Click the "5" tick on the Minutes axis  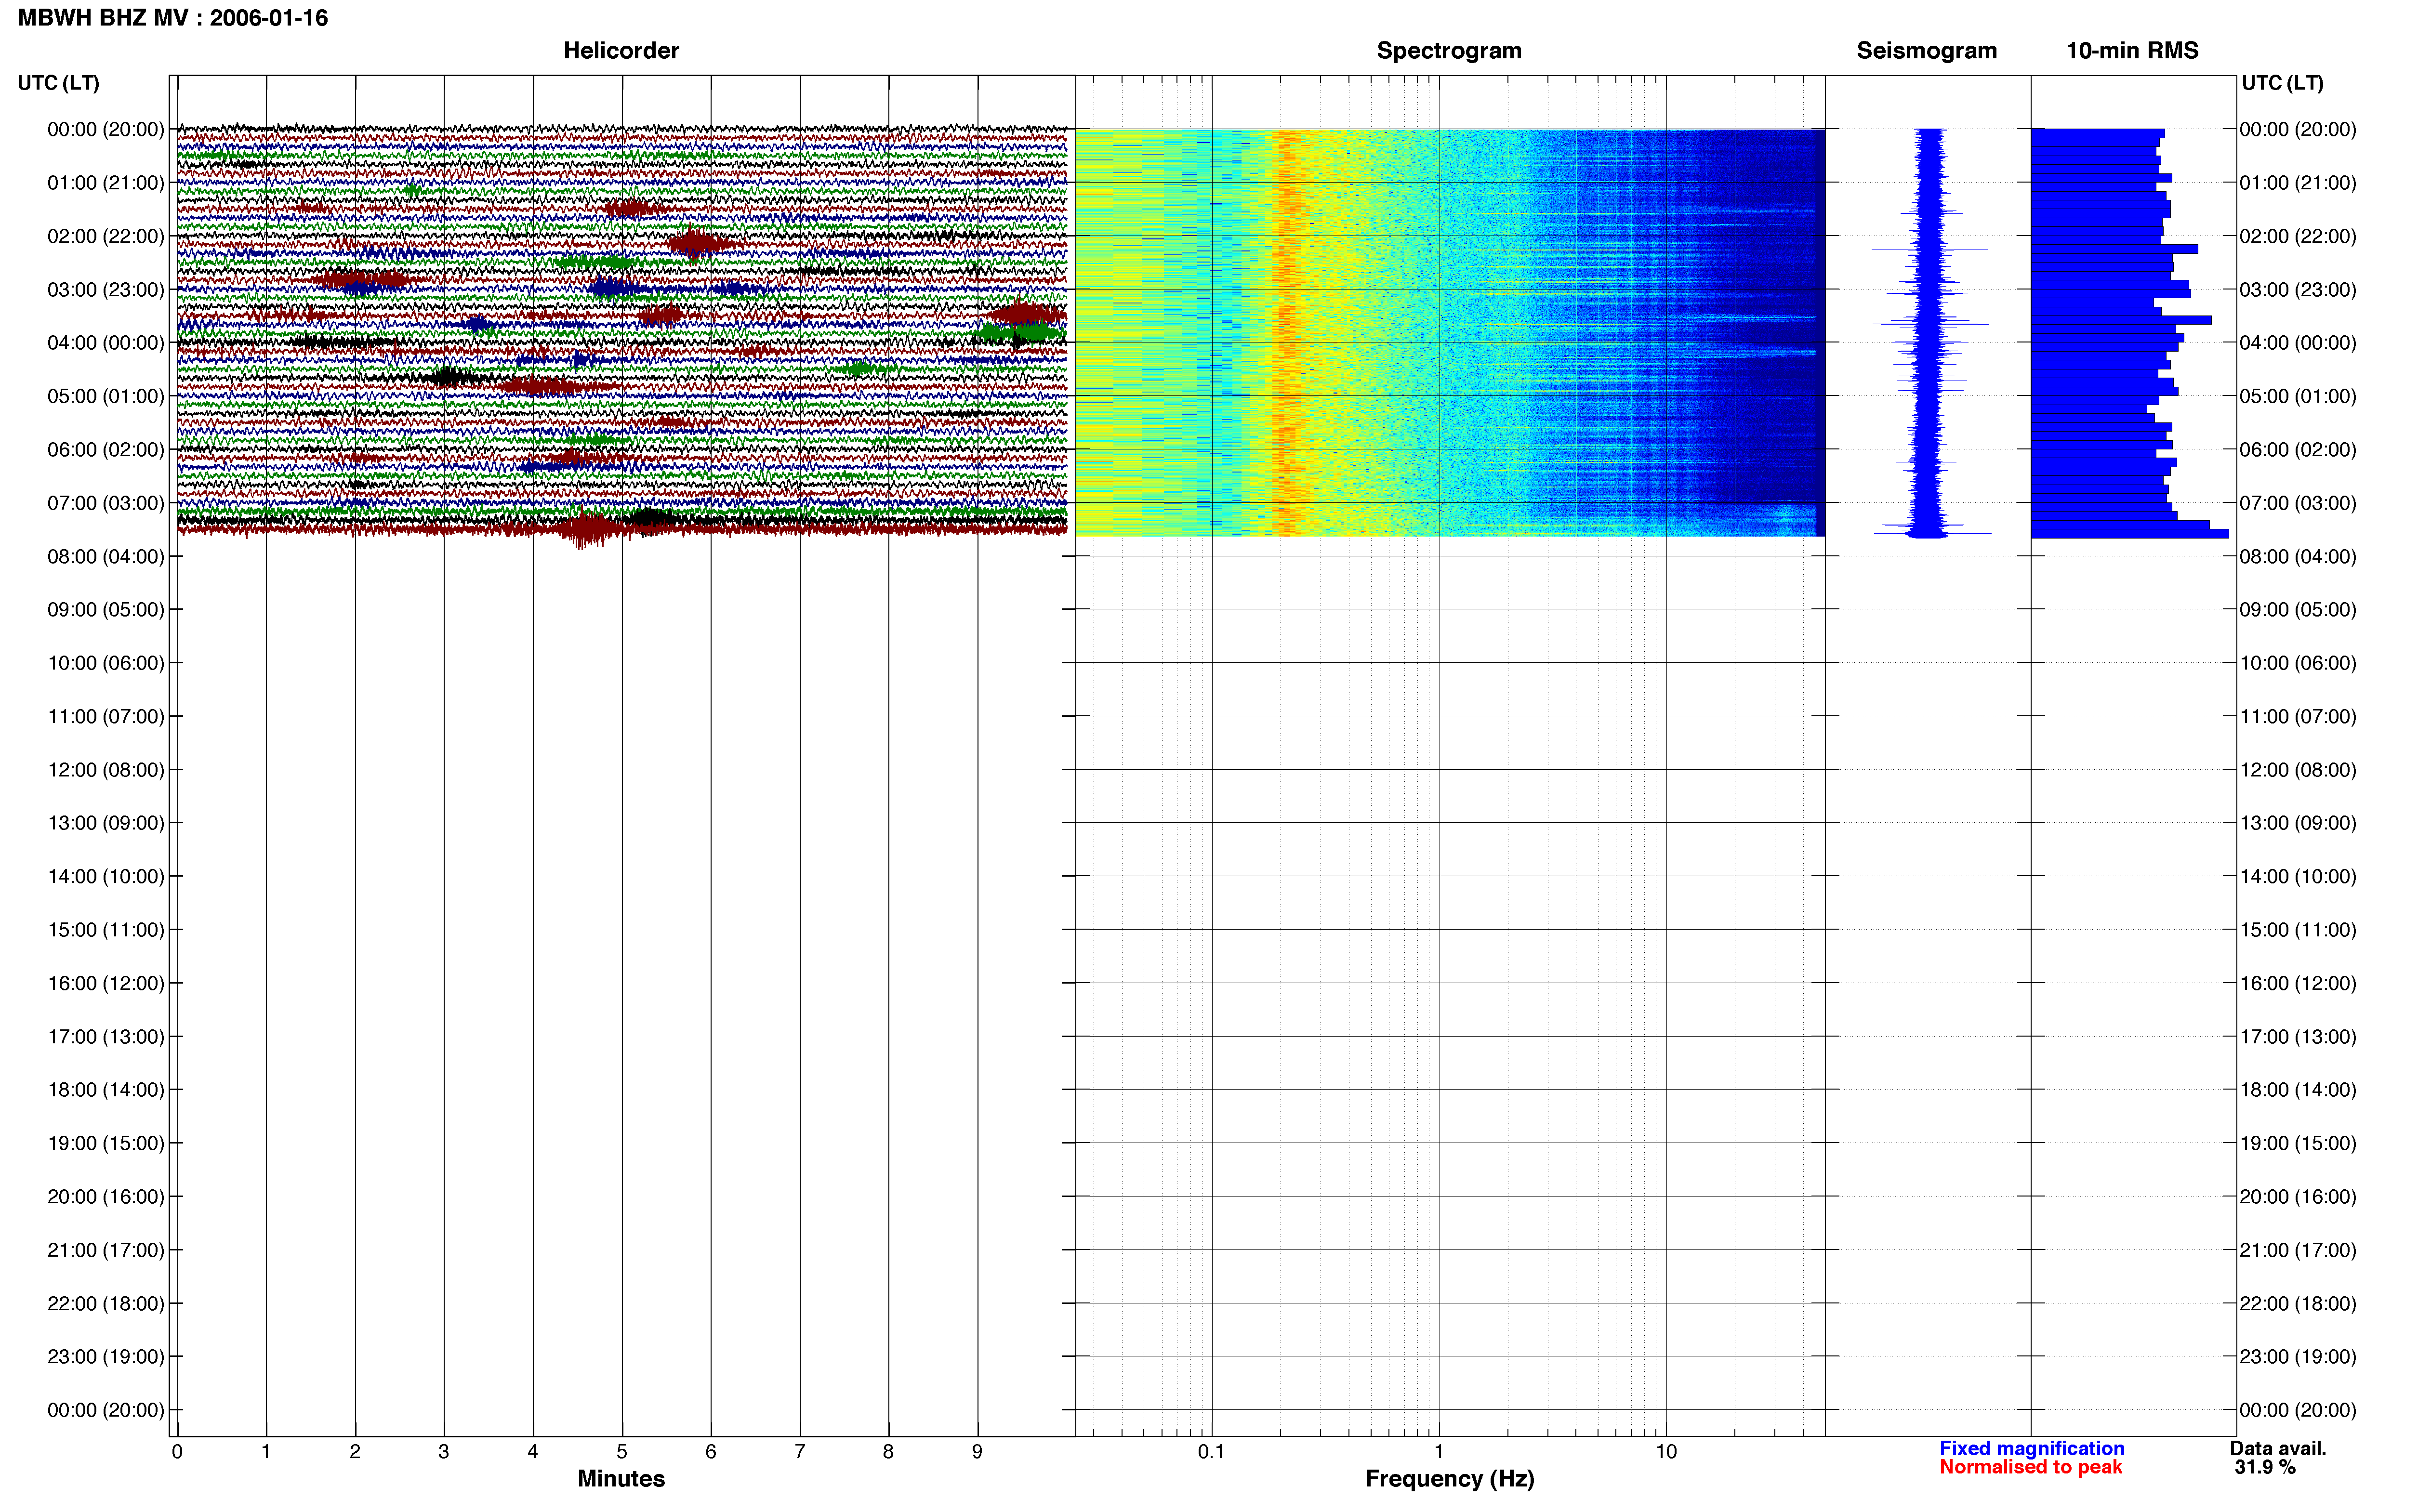(622, 1452)
